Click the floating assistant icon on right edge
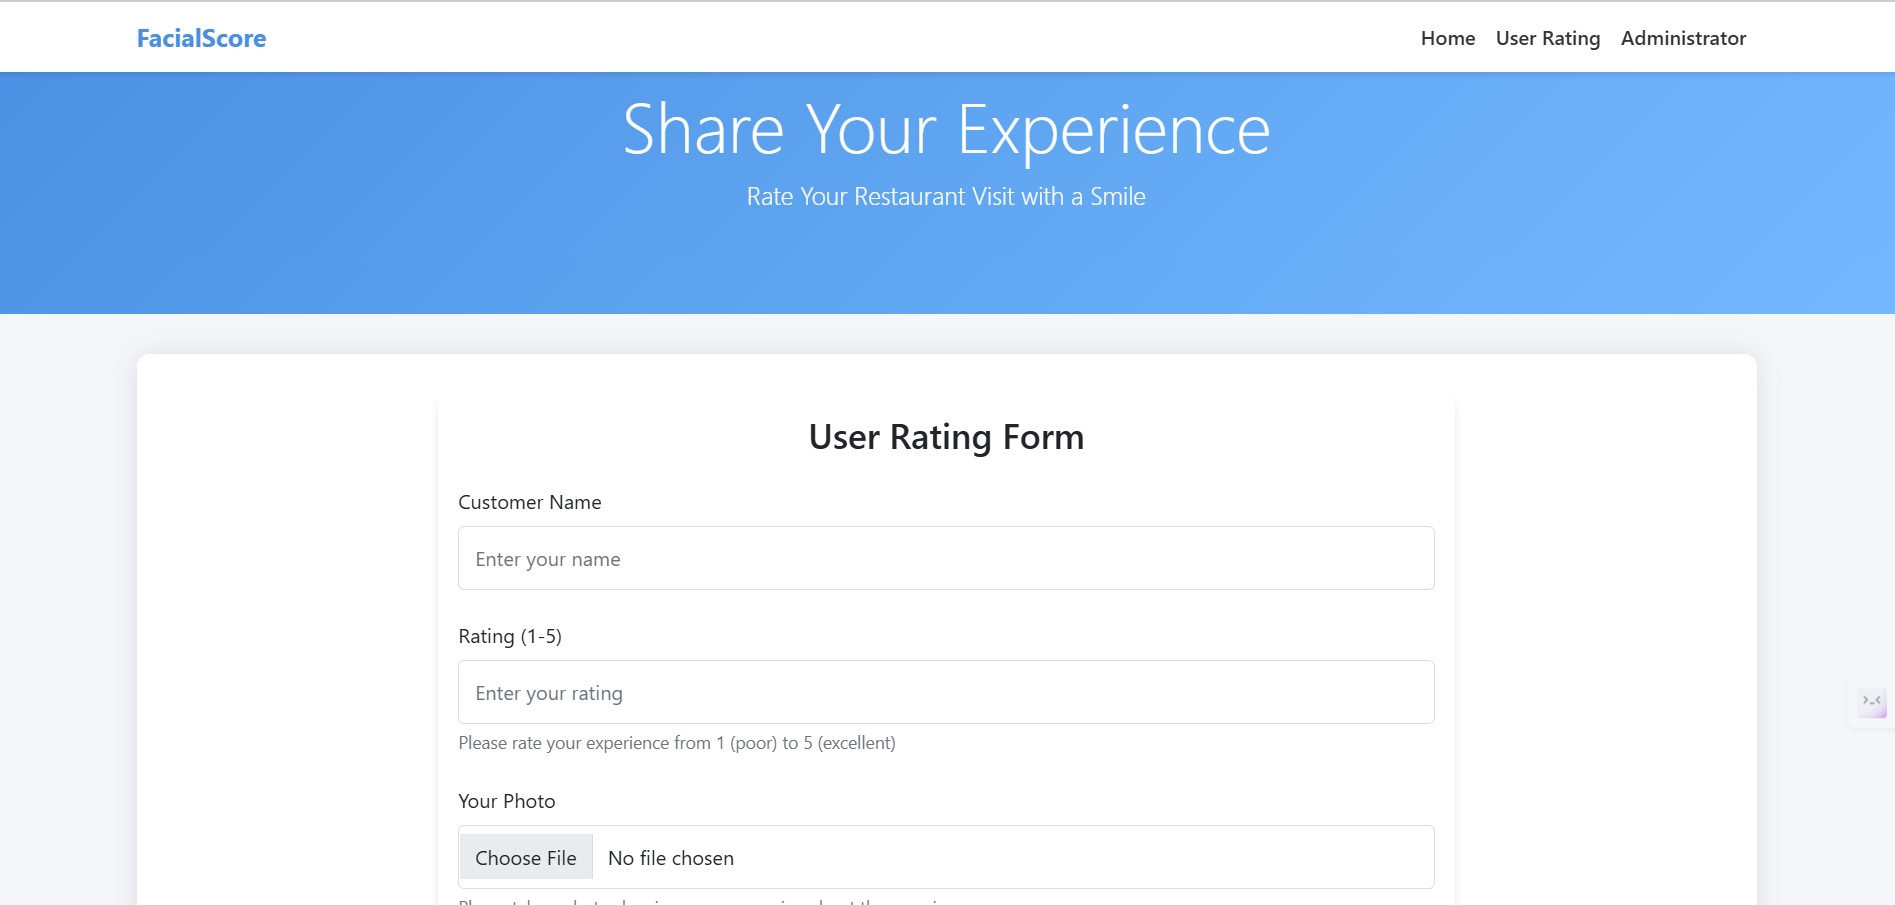Viewport: 1895px width, 905px height. click(x=1871, y=702)
